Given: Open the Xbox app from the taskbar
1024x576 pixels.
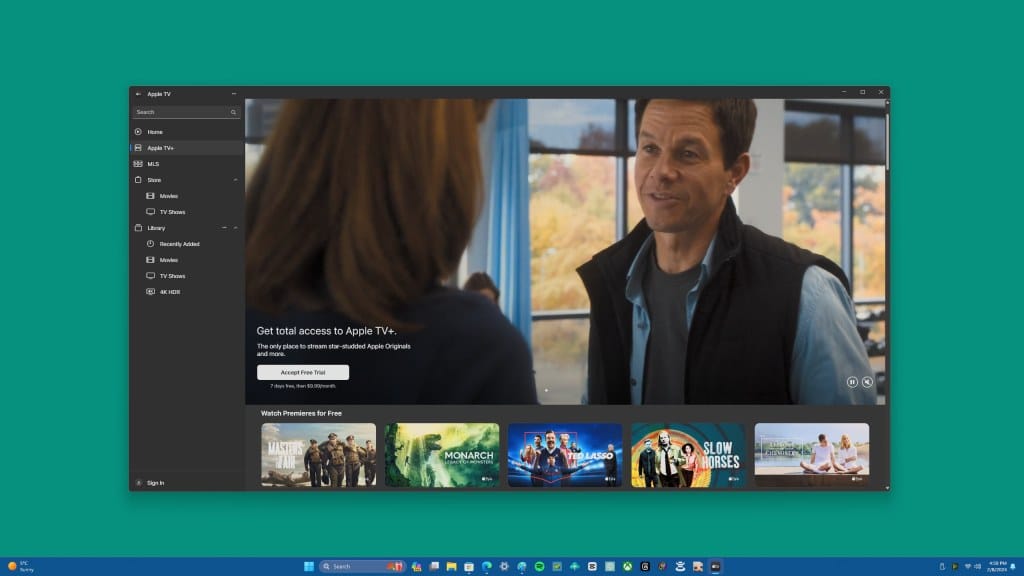Looking at the screenshot, I should coord(628,566).
